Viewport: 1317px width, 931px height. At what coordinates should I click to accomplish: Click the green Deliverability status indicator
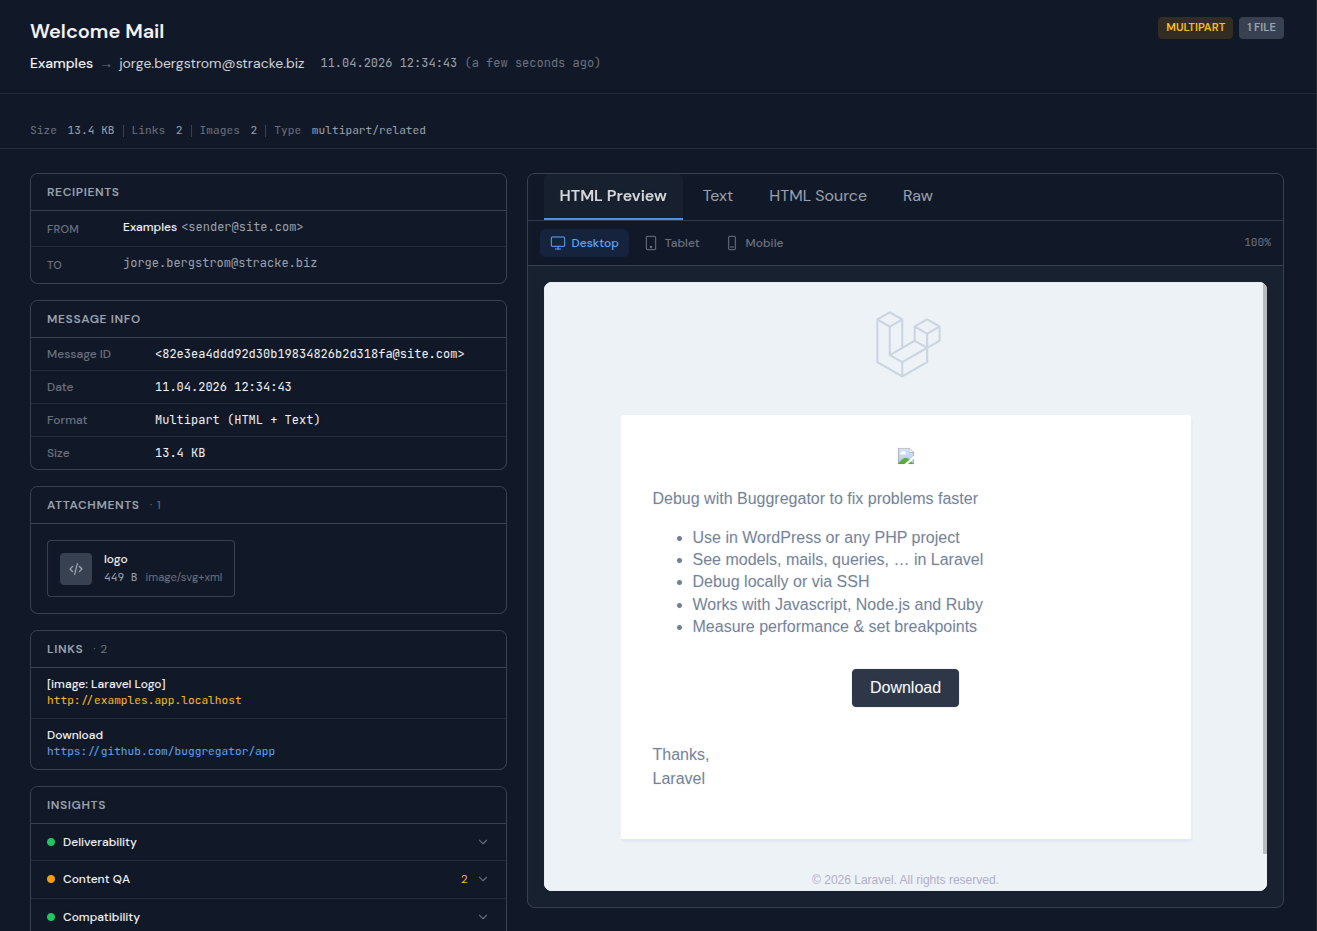pyautogui.click(x=50, y=842)
